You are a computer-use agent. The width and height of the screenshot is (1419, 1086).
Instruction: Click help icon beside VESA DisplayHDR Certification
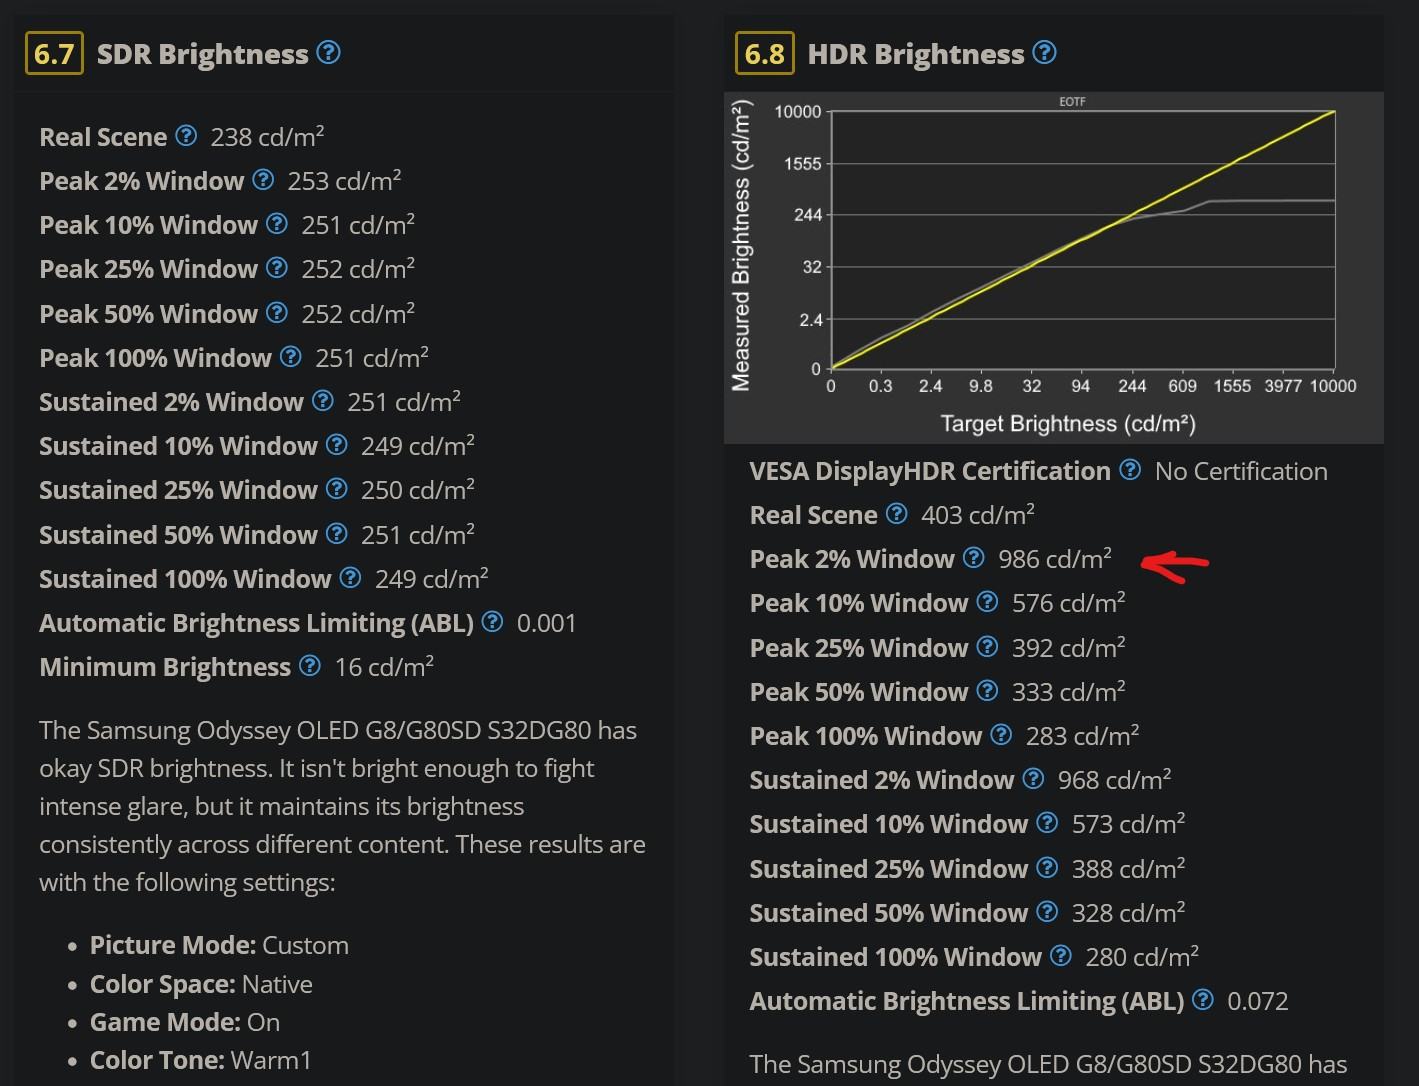tap(1130, 469)
